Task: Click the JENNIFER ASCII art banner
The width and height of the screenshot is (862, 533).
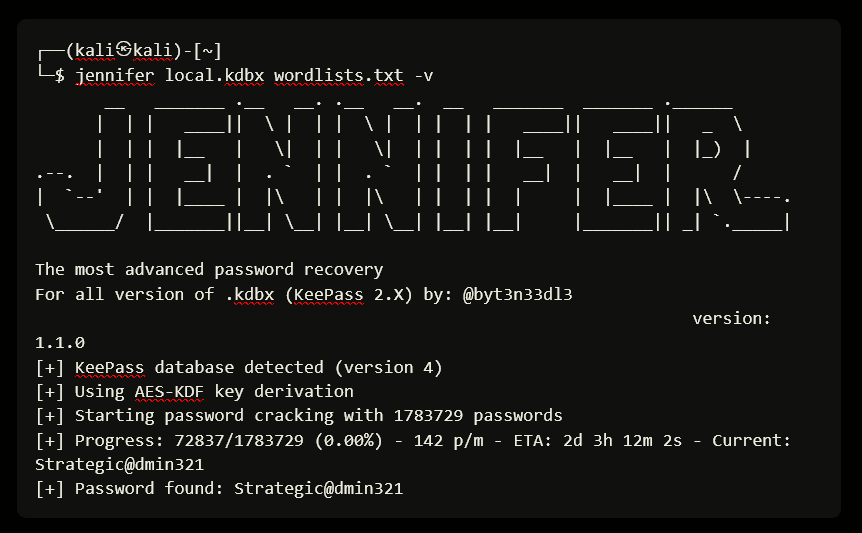Action: 413,166
